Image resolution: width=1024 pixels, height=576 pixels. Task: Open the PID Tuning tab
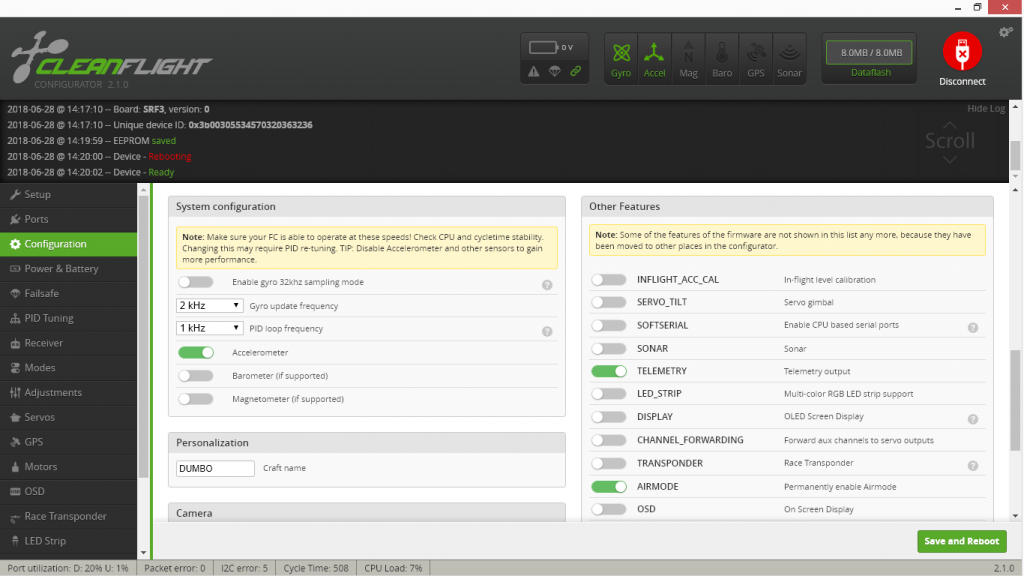coord(49,318)
